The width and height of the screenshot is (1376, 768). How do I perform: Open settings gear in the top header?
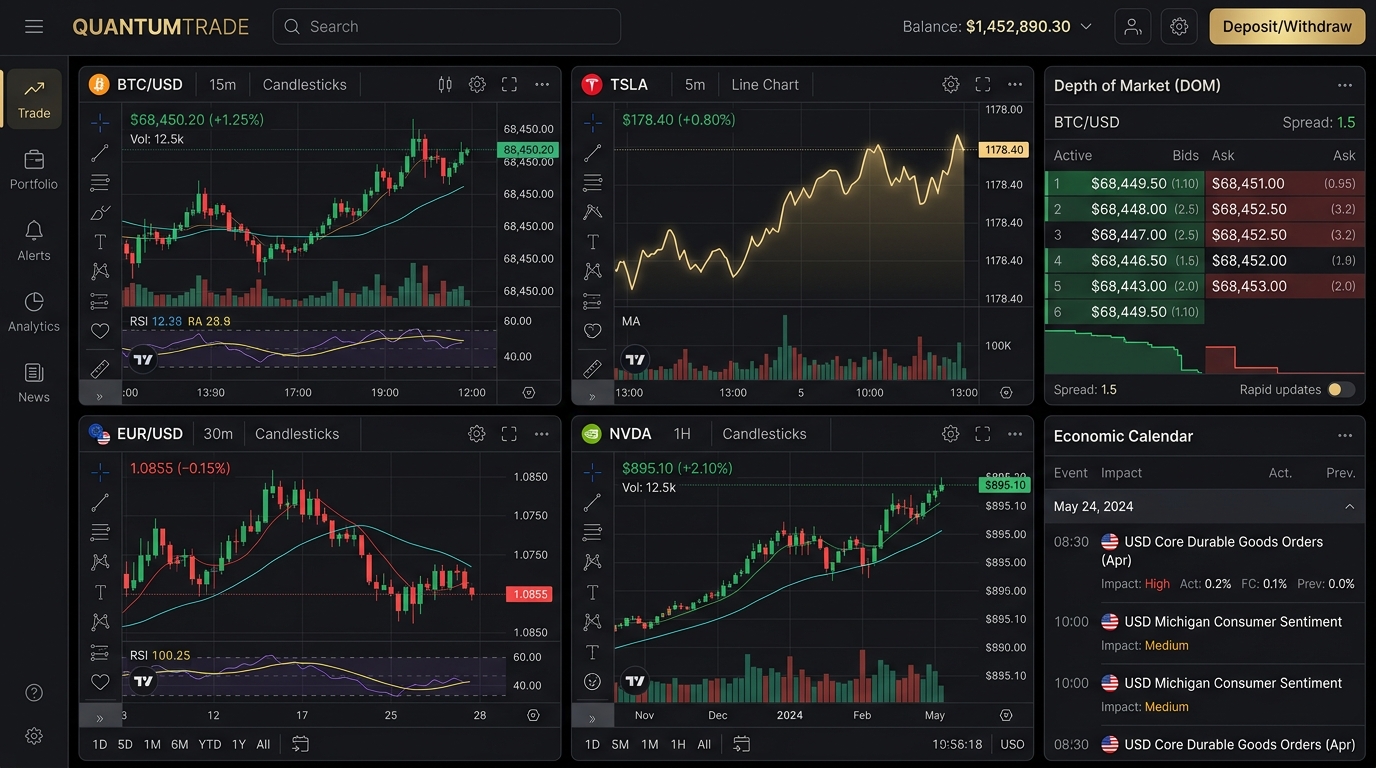(1179, 27)
